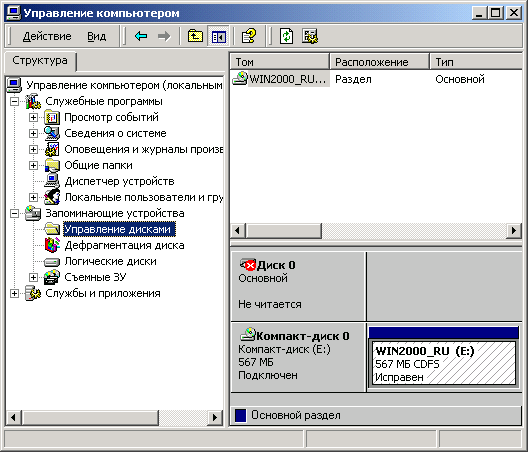Select Дефрагментация диска tree item
Image resolution: width=528 pixels, height=452 pixels.
tap(124, 245)
